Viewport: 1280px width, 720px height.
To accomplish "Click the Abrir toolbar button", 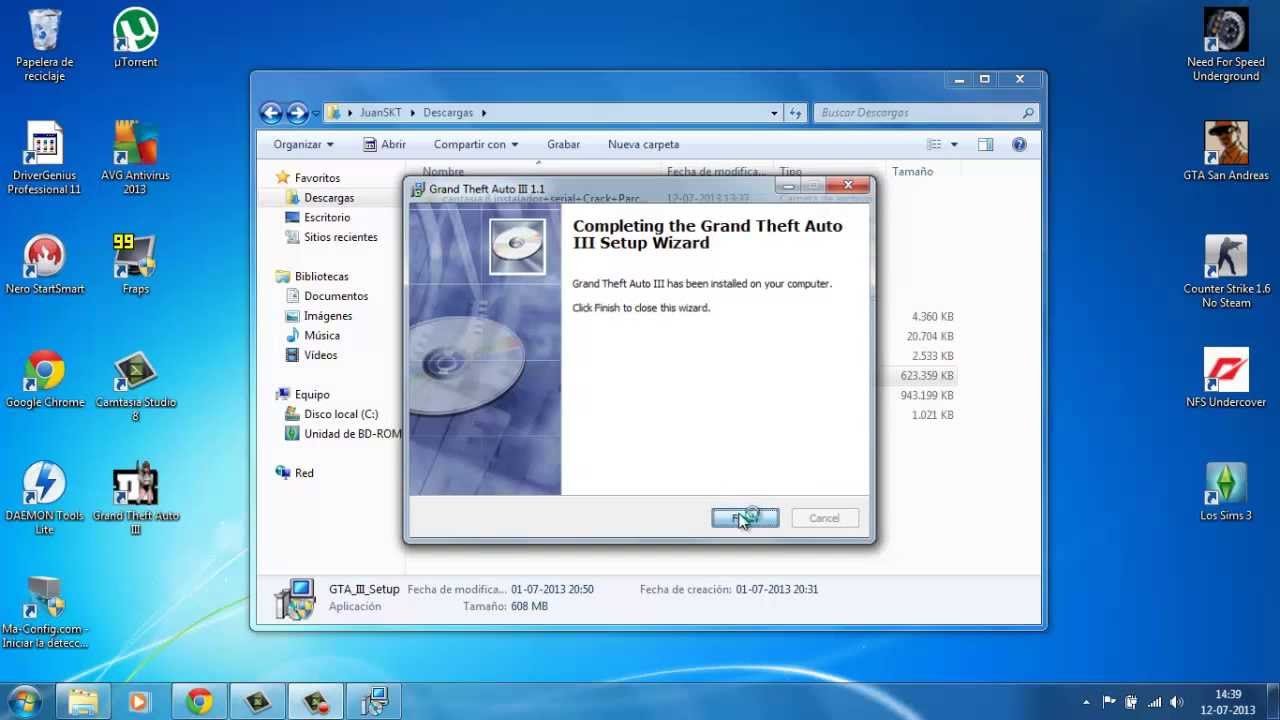I will click(x=384, y=144).
